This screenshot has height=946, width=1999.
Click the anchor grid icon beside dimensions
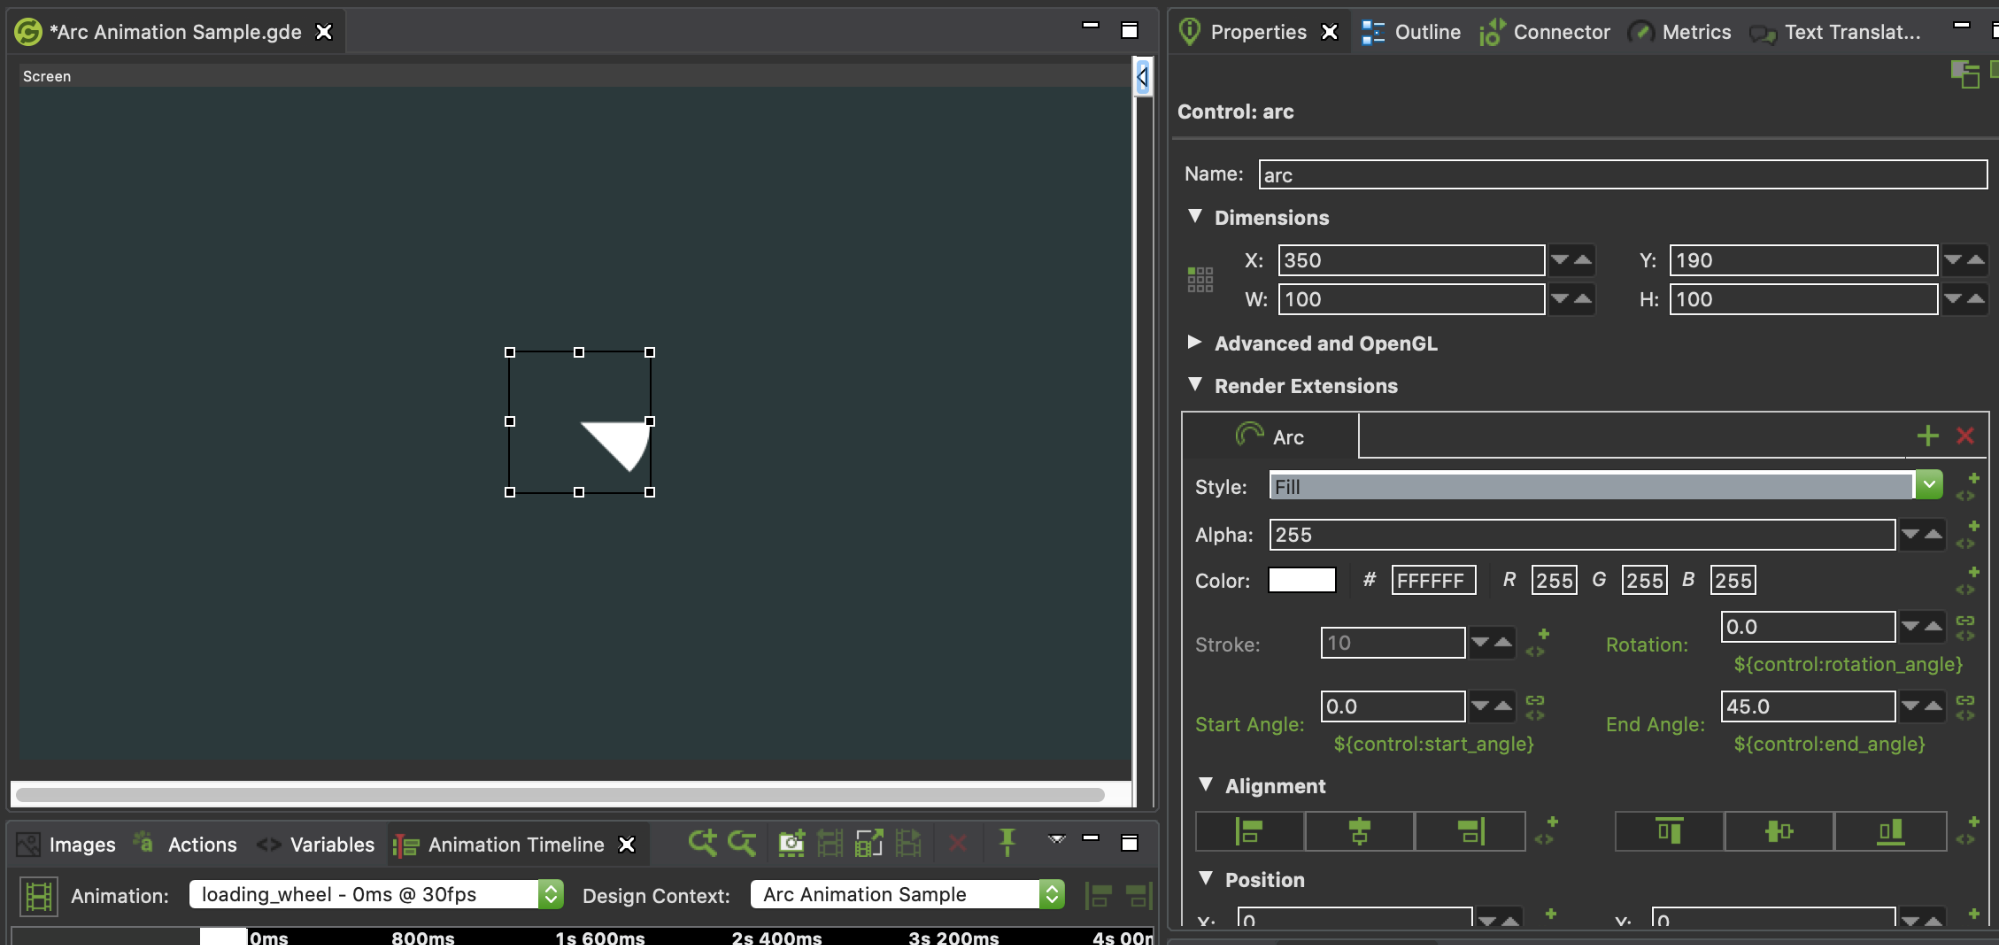click(x=1200, y=279)
